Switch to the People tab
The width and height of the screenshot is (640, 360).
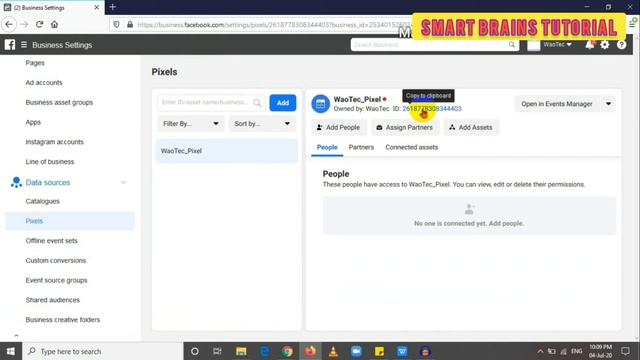[x=327, y=147]
